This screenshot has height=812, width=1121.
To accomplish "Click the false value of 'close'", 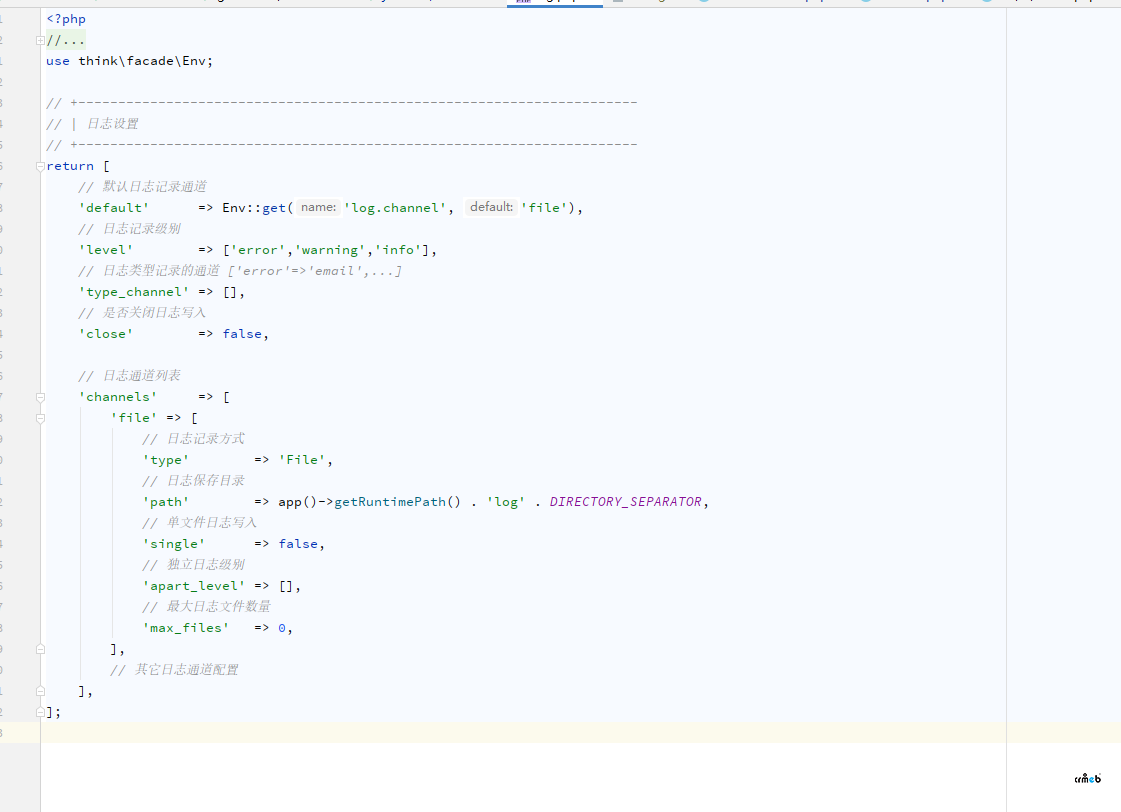I will [244, 334].
